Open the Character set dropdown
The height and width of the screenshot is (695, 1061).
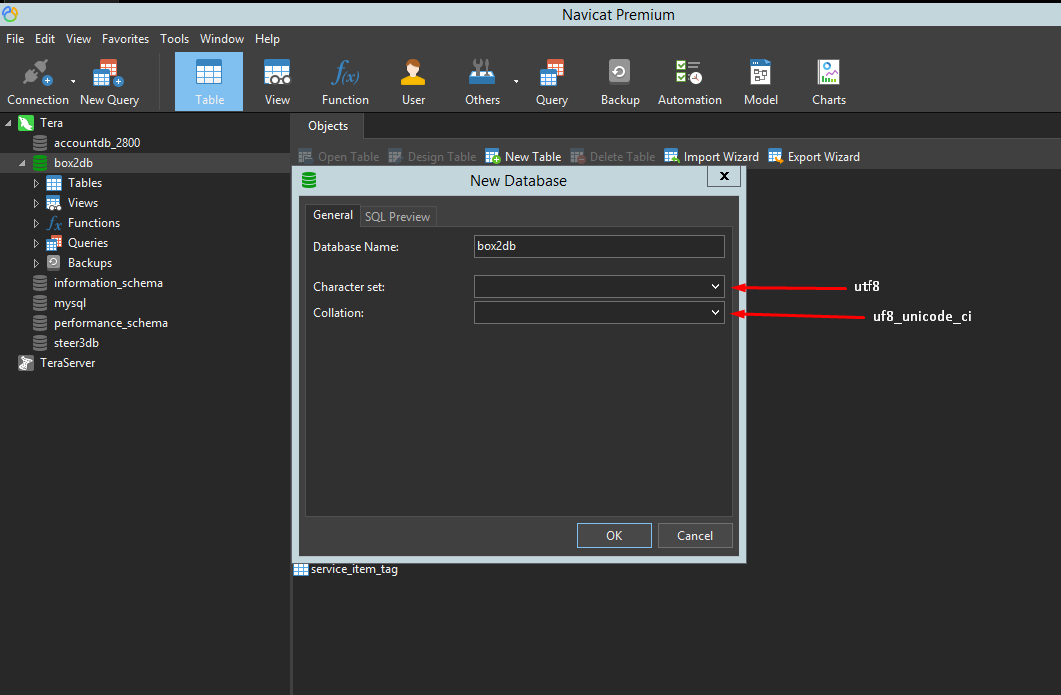coord(599,286)
